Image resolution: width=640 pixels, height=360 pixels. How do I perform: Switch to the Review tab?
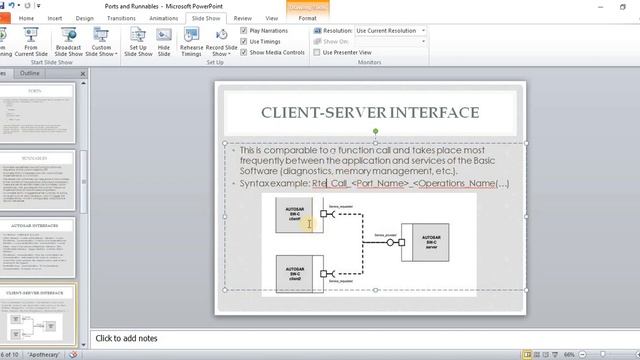point(242,18)
